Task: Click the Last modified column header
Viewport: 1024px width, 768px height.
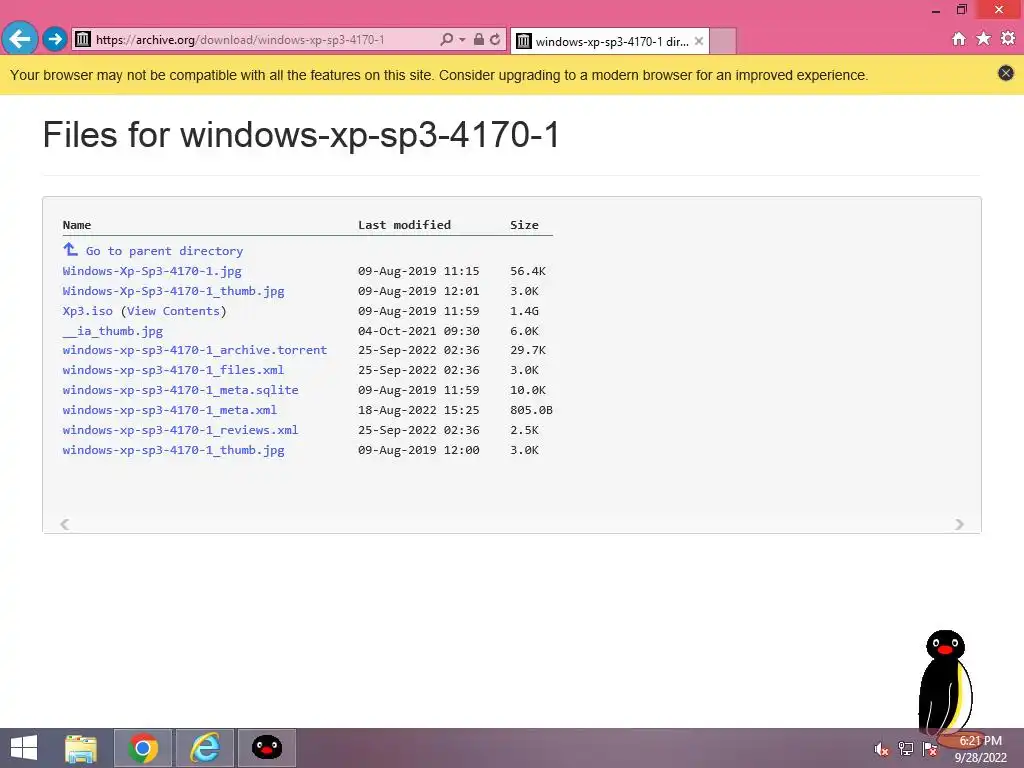Action: (404, 225)
